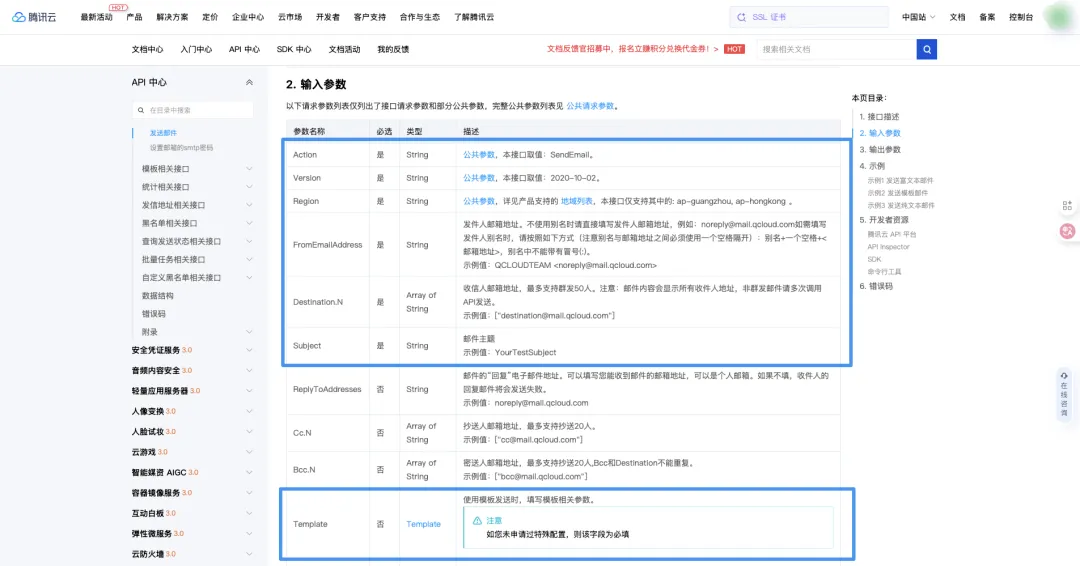Select 设置邮箱的smtp密码 in sidebar
Screen dimensions: 1080x566
181,148
